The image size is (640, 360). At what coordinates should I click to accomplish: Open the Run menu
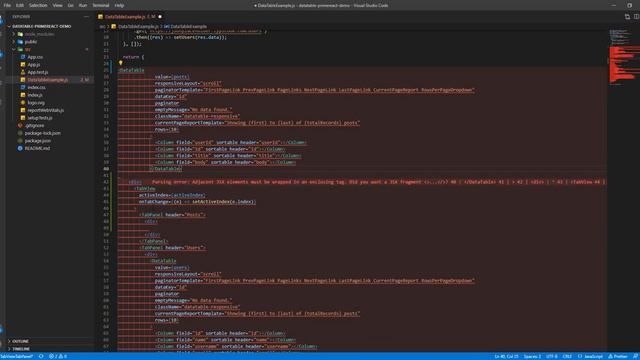click(83, 5)
